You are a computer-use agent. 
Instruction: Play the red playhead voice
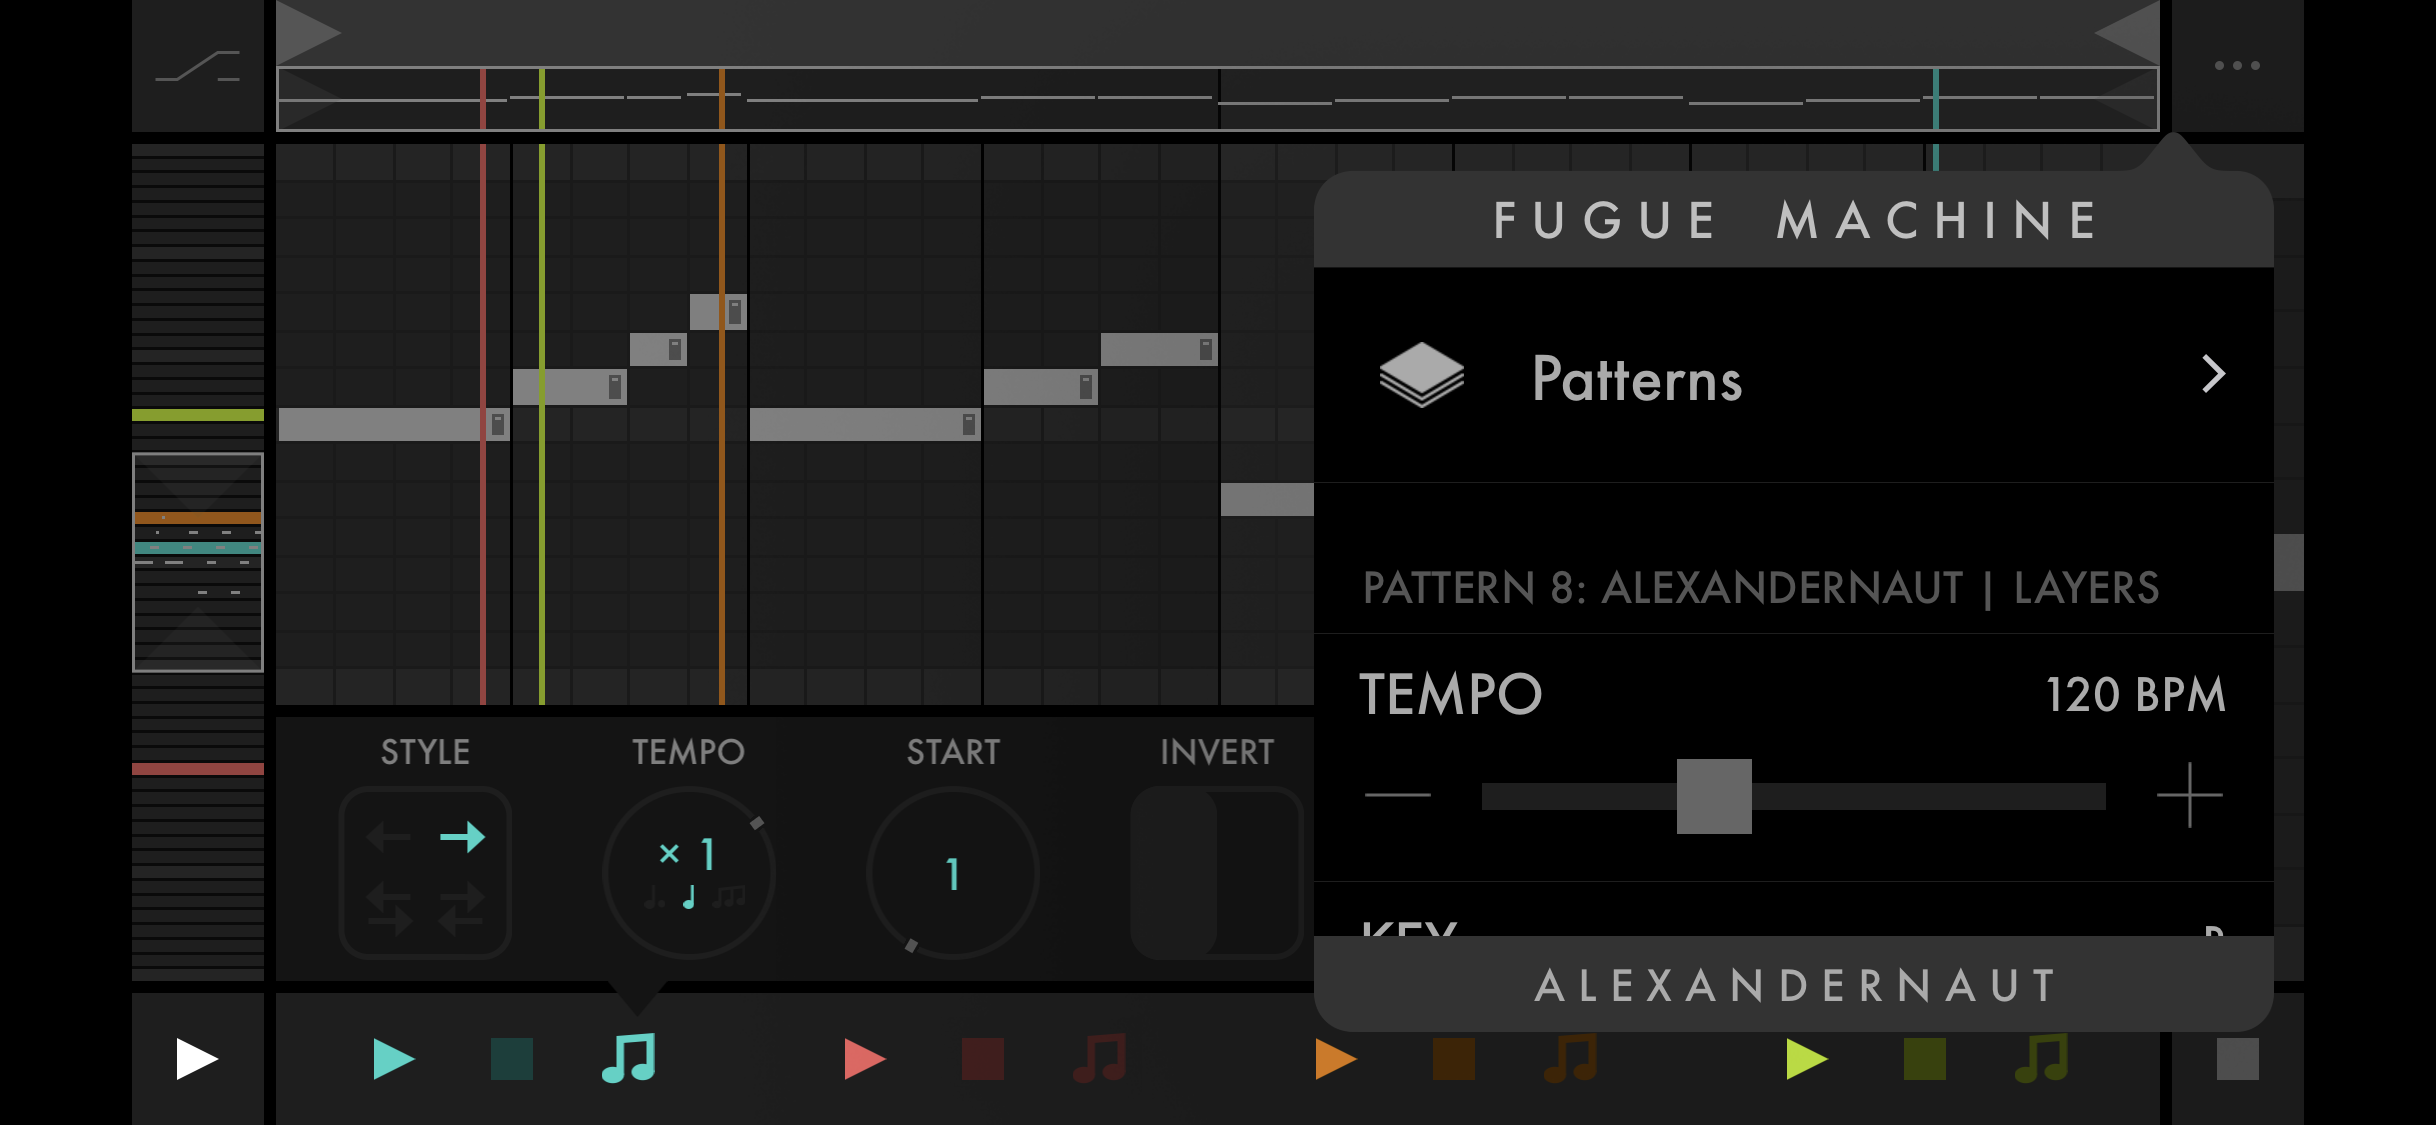click(864, 1059)
